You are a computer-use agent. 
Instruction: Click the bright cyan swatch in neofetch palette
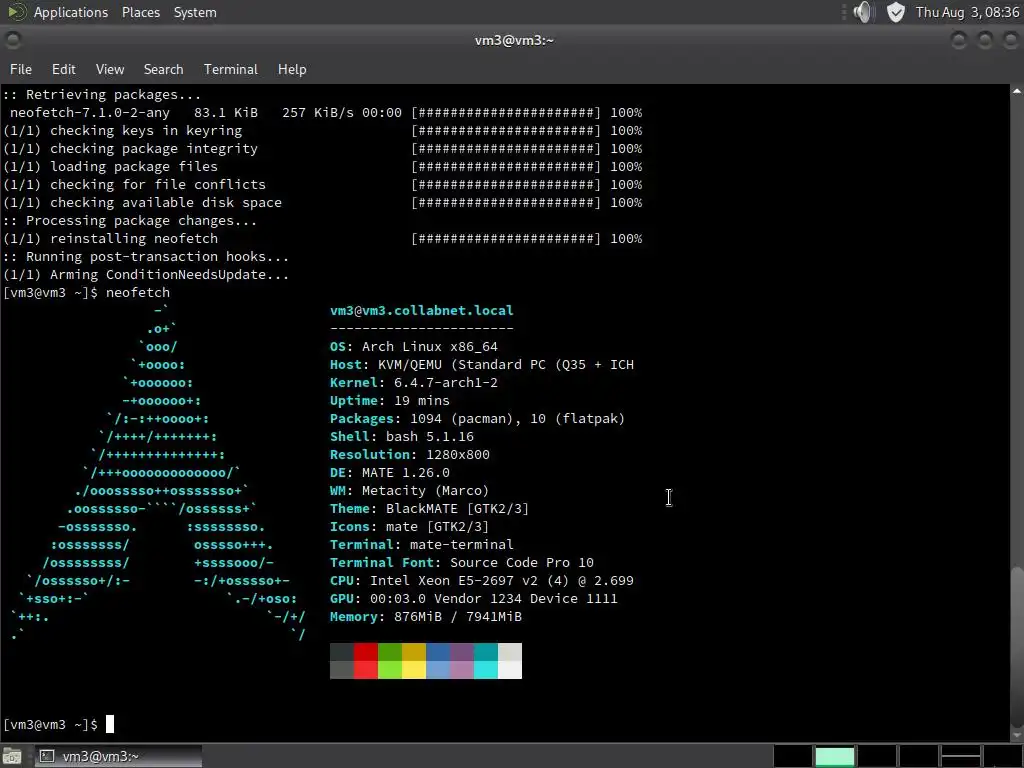tap(486, 670)
